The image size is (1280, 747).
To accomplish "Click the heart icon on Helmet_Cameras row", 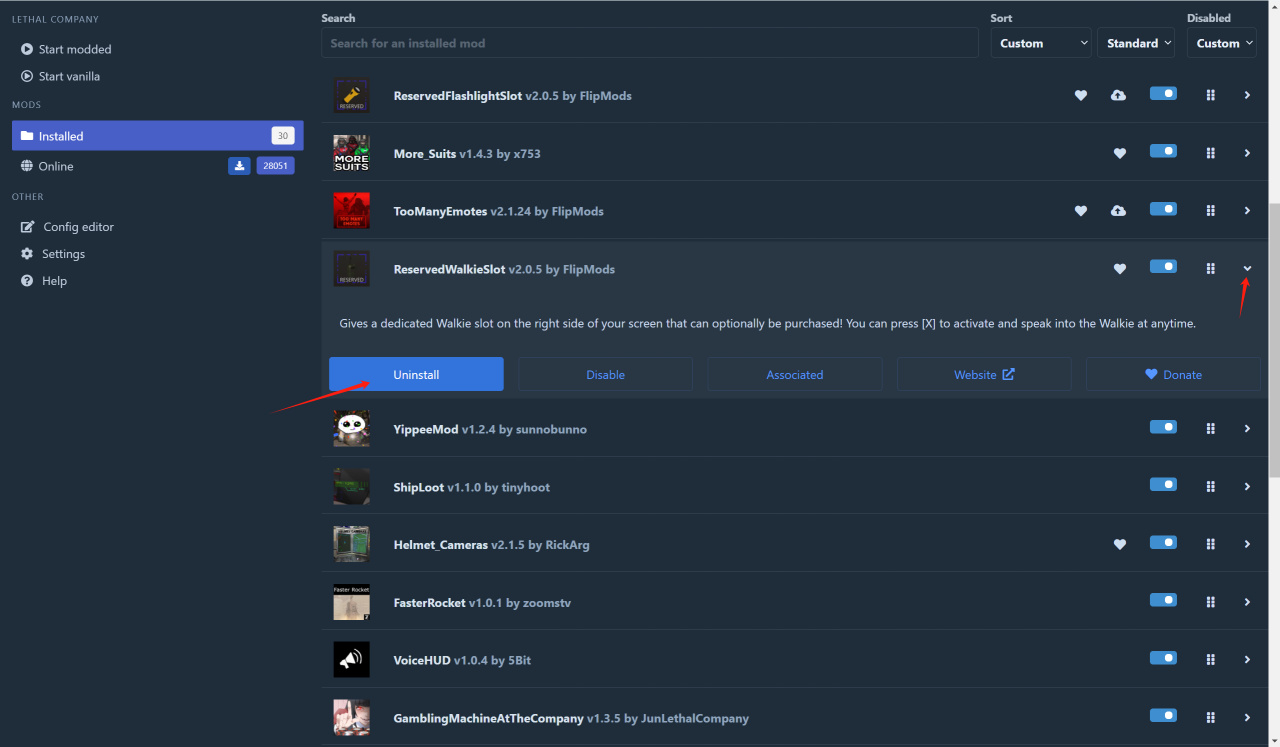I will click(x=1120, y=544).
